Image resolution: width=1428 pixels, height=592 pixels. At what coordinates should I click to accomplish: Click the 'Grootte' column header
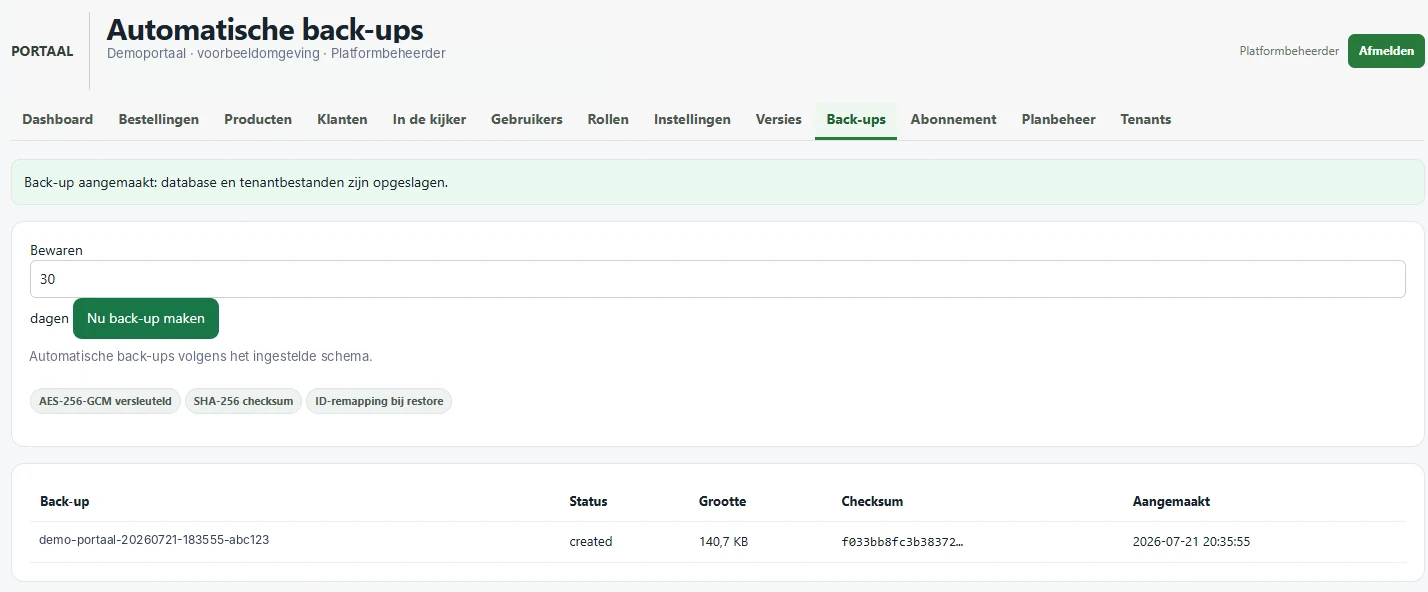[723, 501]
